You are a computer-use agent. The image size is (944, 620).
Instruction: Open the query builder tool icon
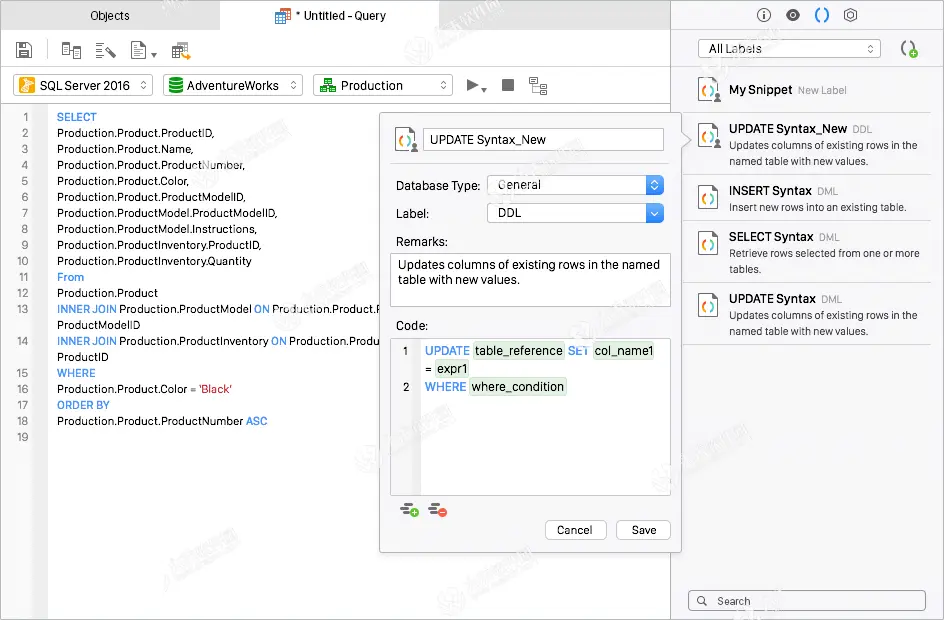[71, 51]
